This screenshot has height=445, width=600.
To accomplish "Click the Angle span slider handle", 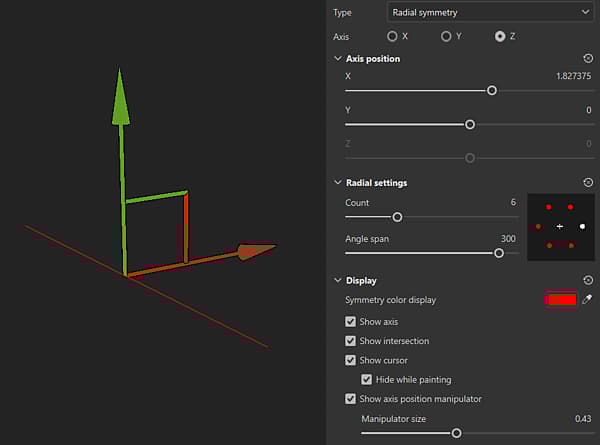I will (x=499, y=253).
